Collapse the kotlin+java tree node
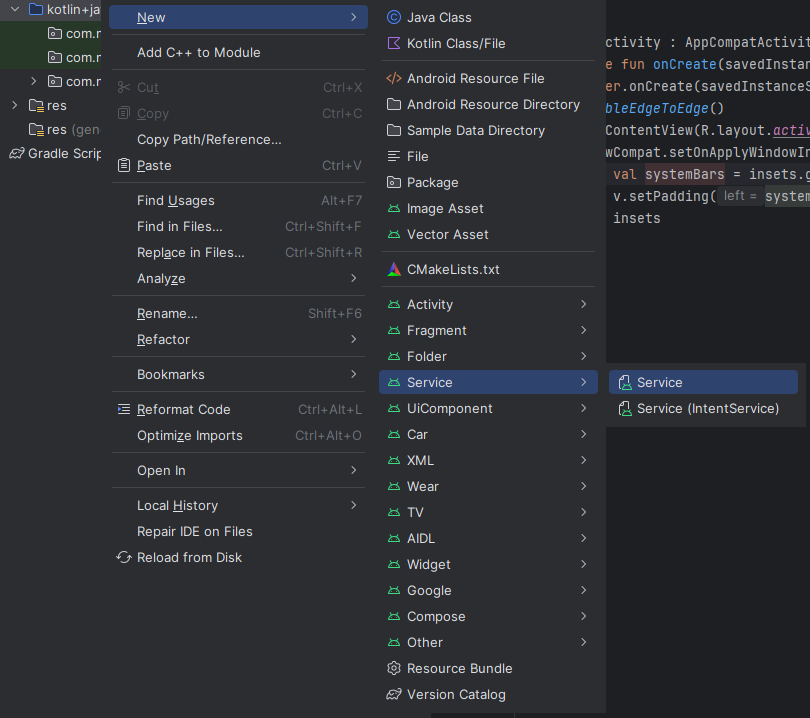Image resolution: width=810 pixels, height=718 pixels. (15, 9)
